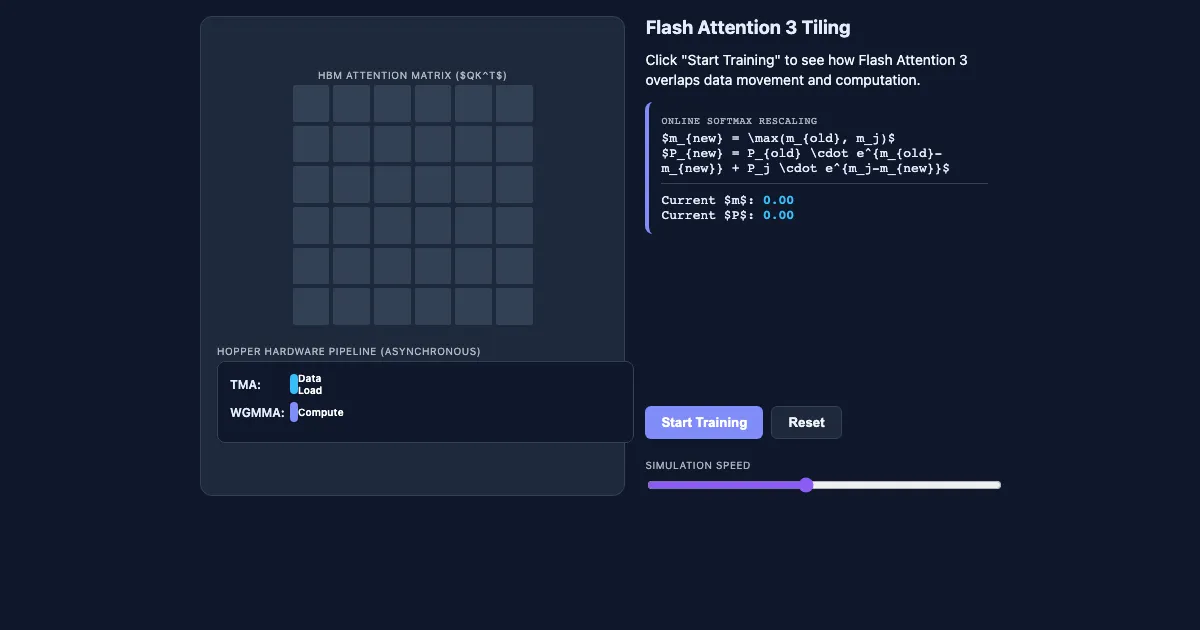Click the $m_{new}$ max formula line
The height and width of the screenshot is (630, 1200).
pos(778,138)
